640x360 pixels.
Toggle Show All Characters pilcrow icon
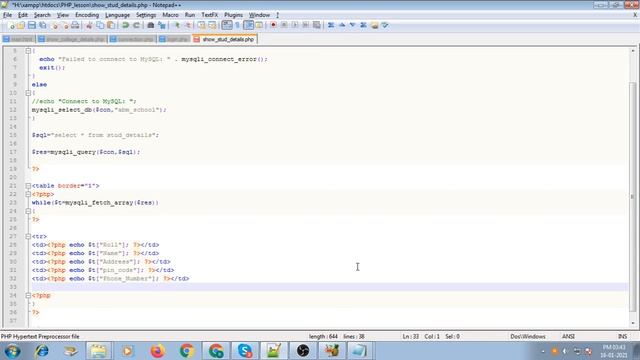238,25
